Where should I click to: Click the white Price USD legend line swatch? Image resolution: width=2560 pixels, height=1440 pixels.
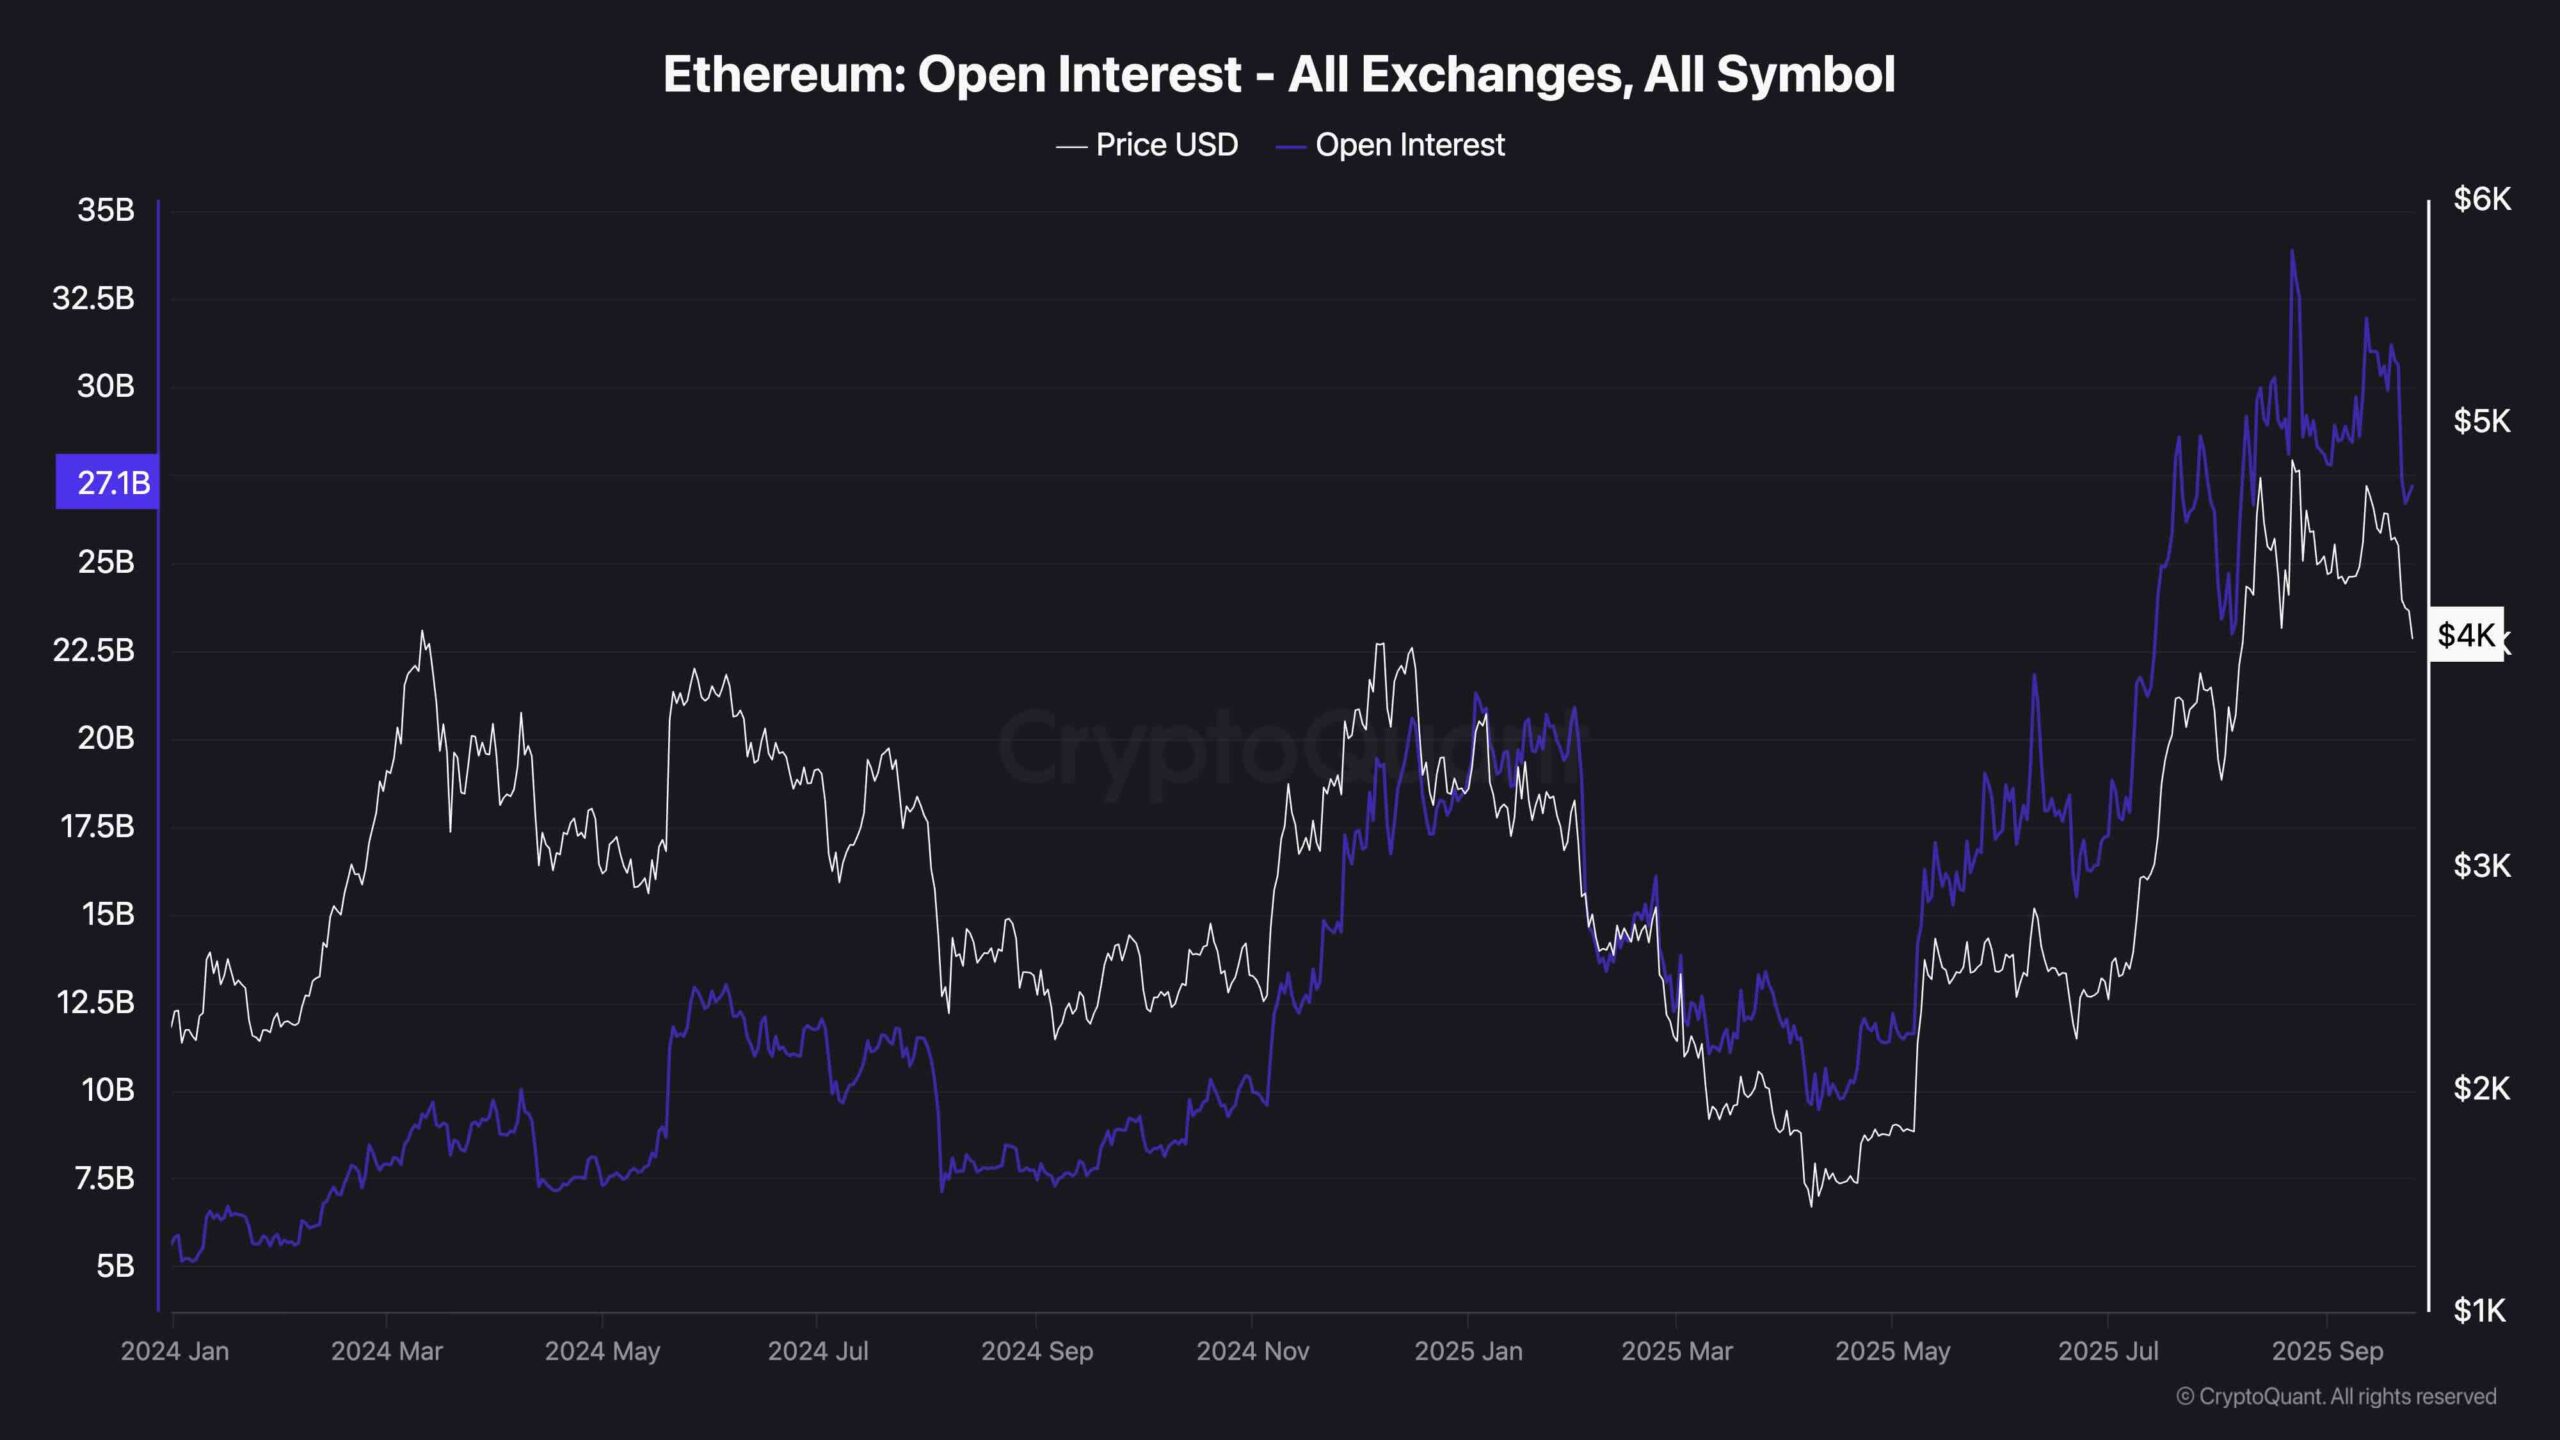[1071, 147]
